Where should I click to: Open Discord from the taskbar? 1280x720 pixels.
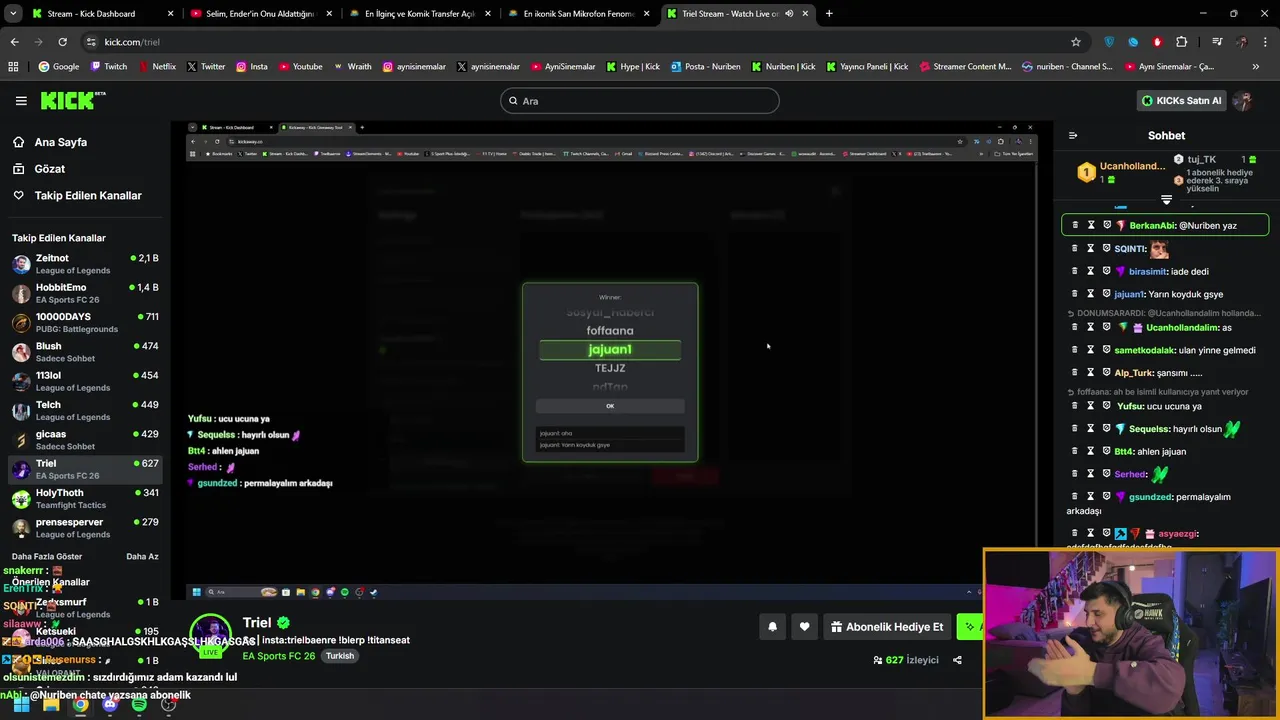coord(110,704)
